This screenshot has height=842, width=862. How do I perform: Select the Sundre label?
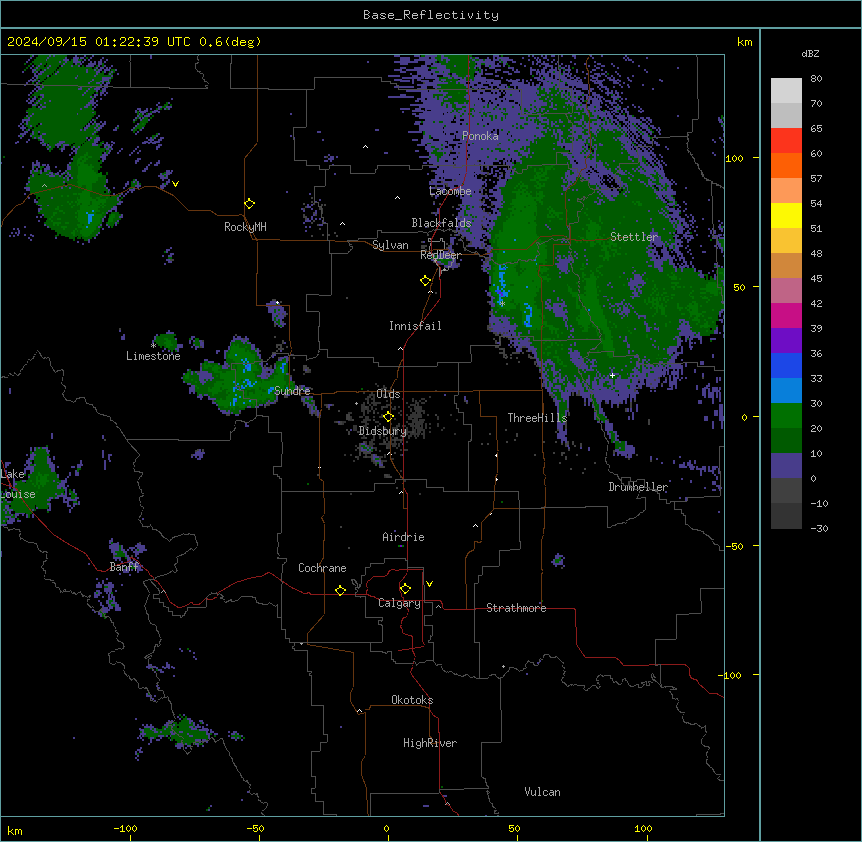click(x=292, y=391)
